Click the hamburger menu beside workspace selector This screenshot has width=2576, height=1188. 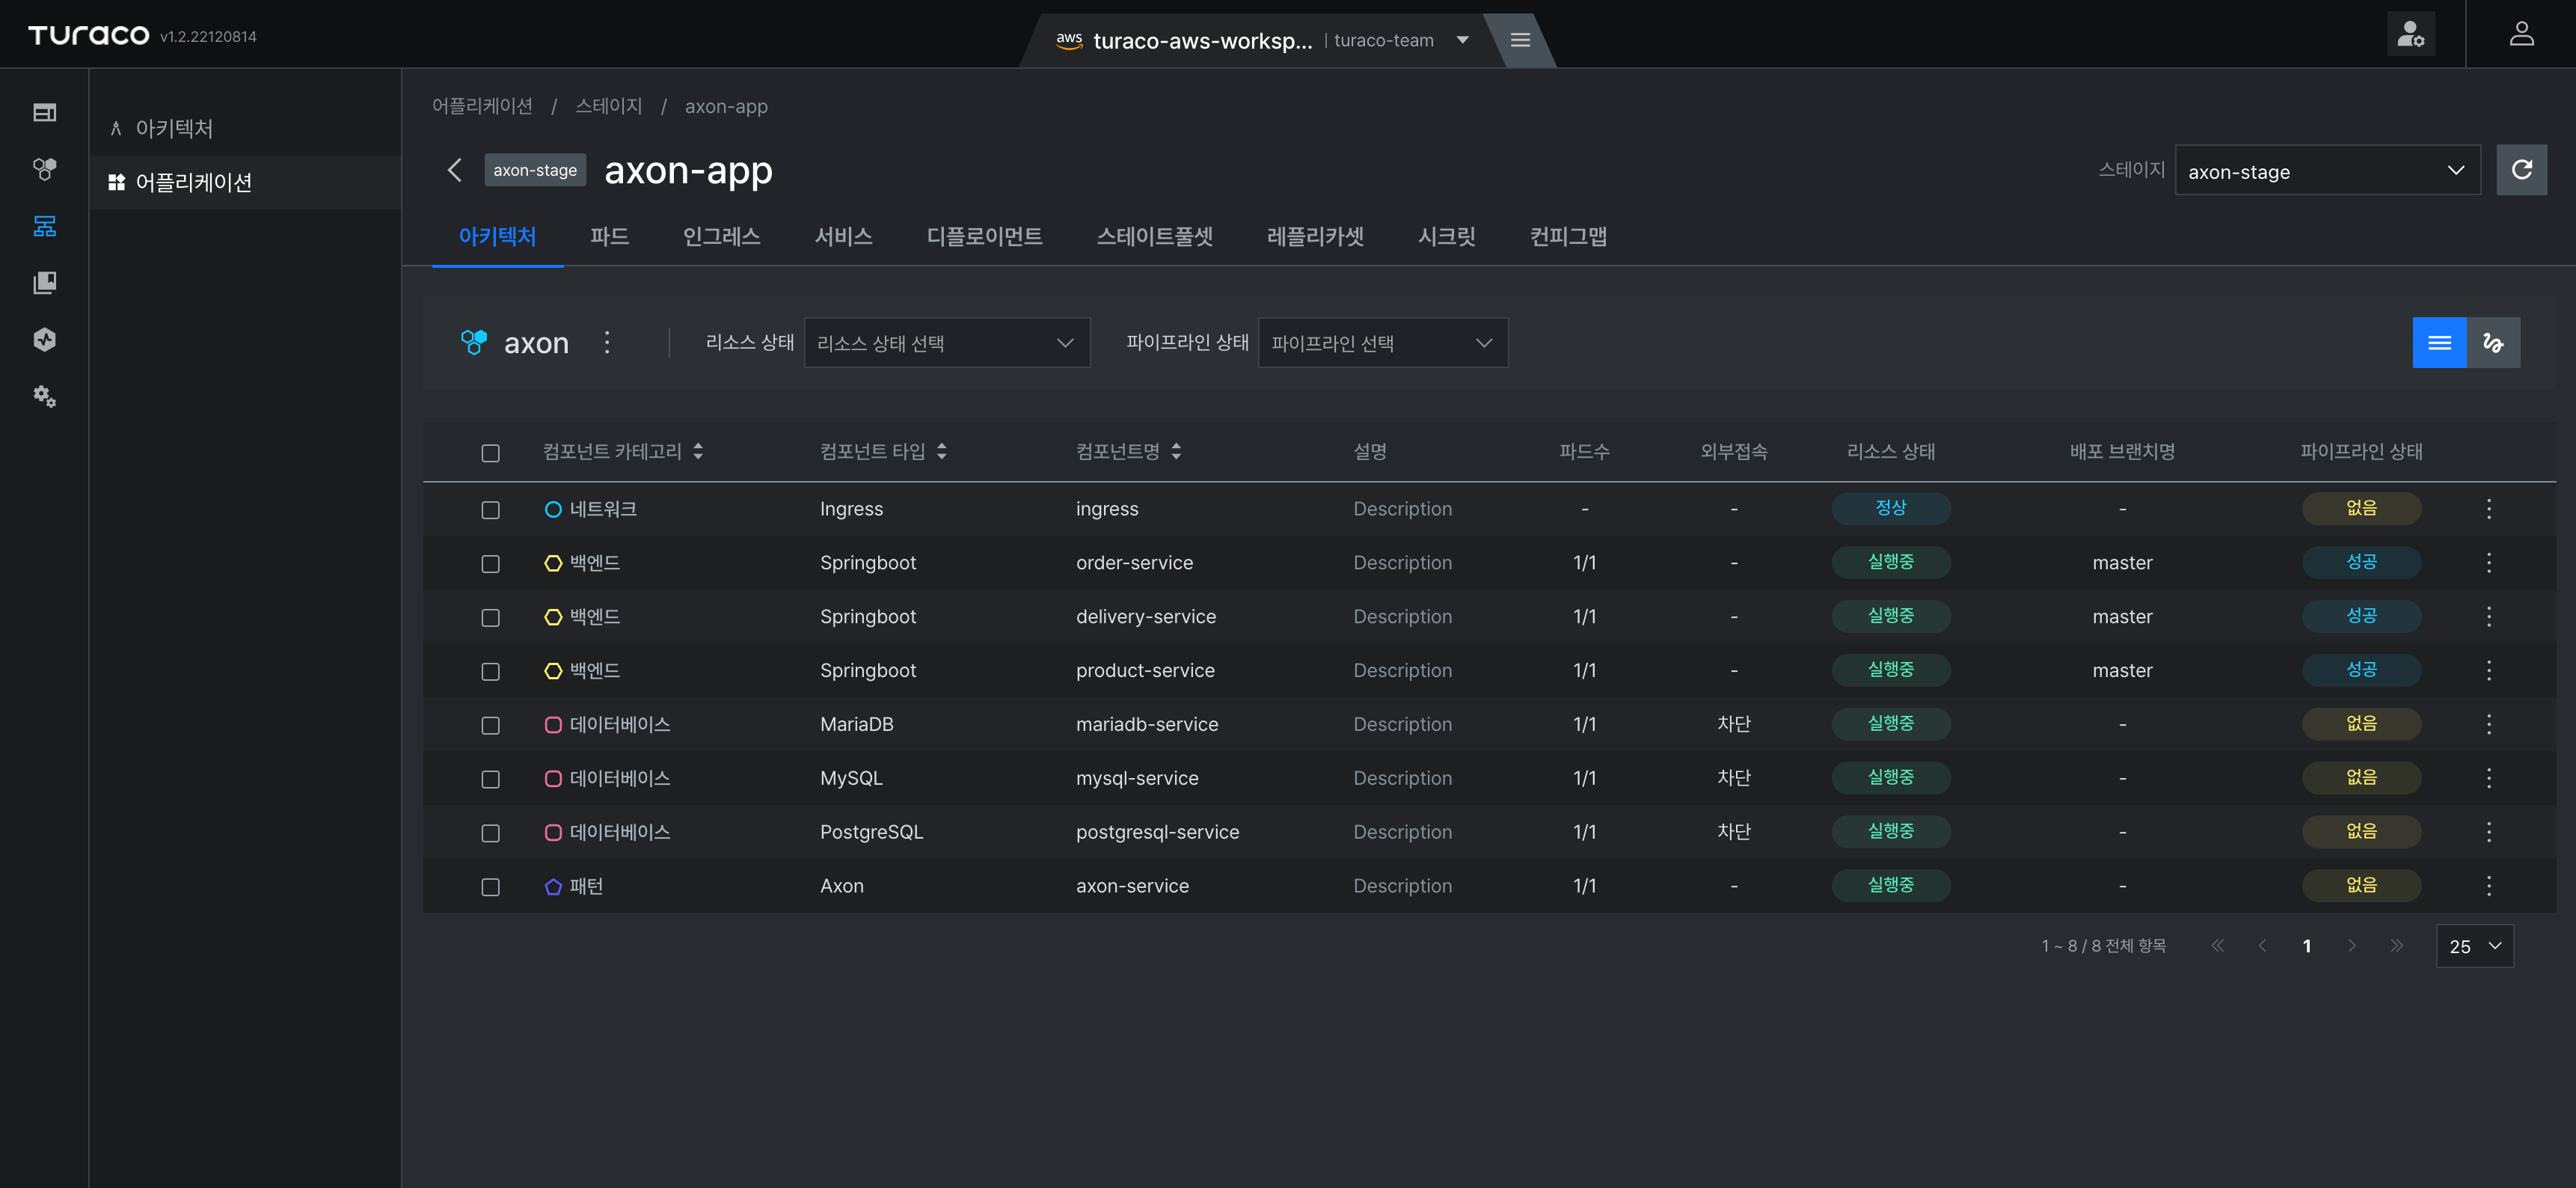pos(1519,40)
